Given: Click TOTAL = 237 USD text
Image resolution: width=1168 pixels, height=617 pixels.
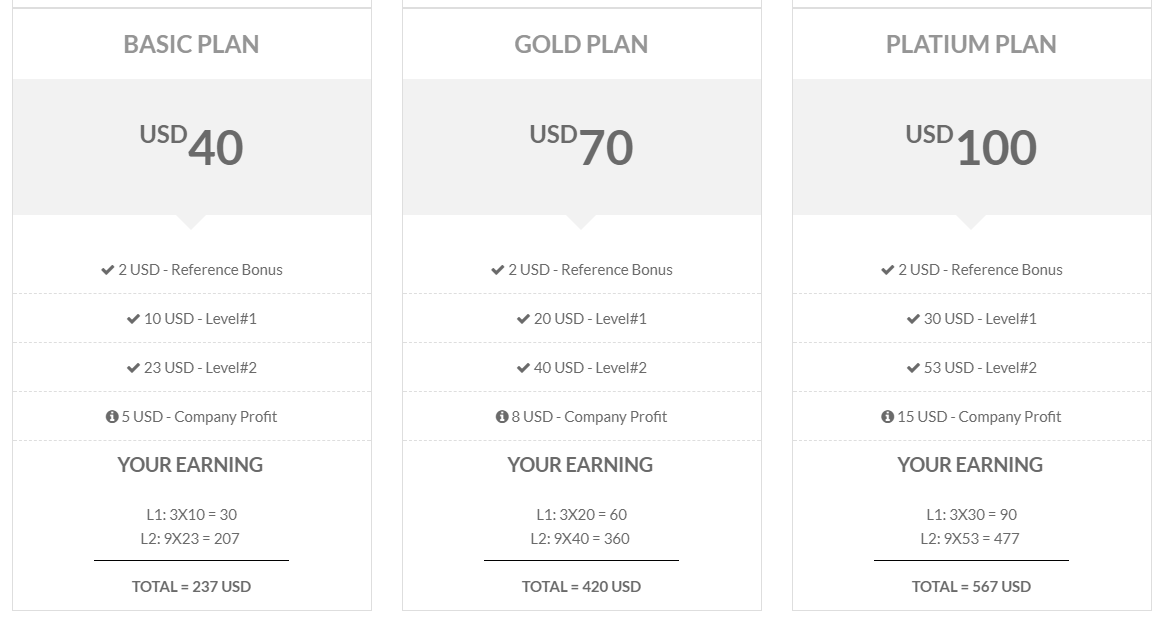Looking at the screenshot, I should tap(191, 586).
